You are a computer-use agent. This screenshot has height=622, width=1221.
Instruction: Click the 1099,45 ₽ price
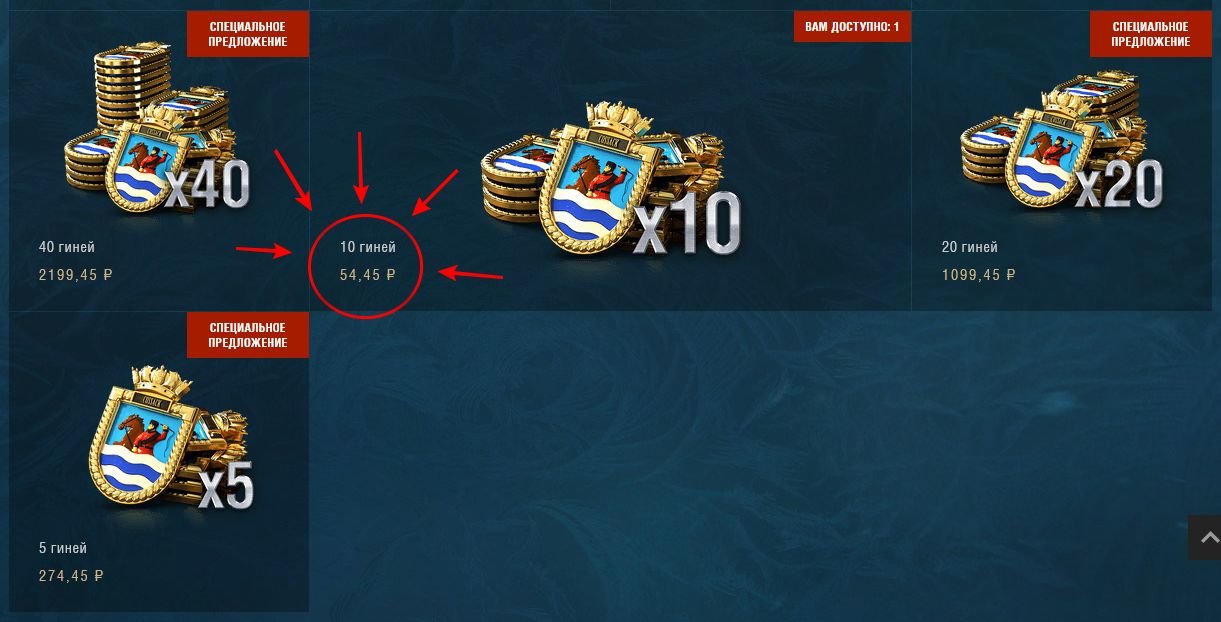pyautogui.click(x=979, y=274)
